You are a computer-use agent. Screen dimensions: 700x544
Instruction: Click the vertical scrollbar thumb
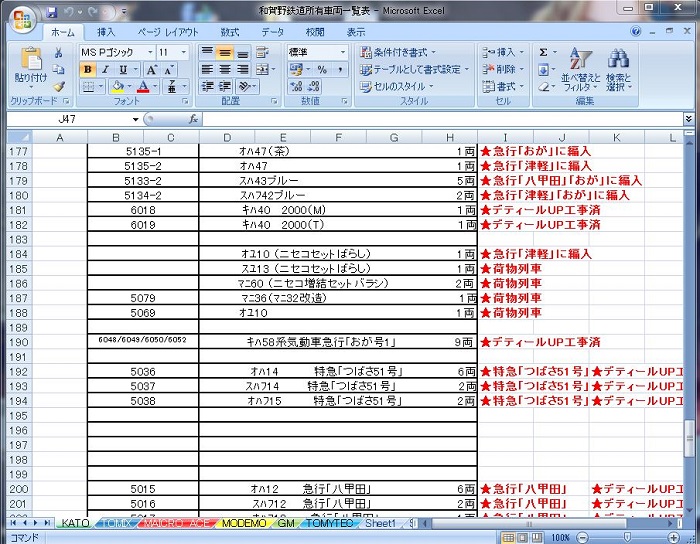pyautogui.click(x=689, y=438)
